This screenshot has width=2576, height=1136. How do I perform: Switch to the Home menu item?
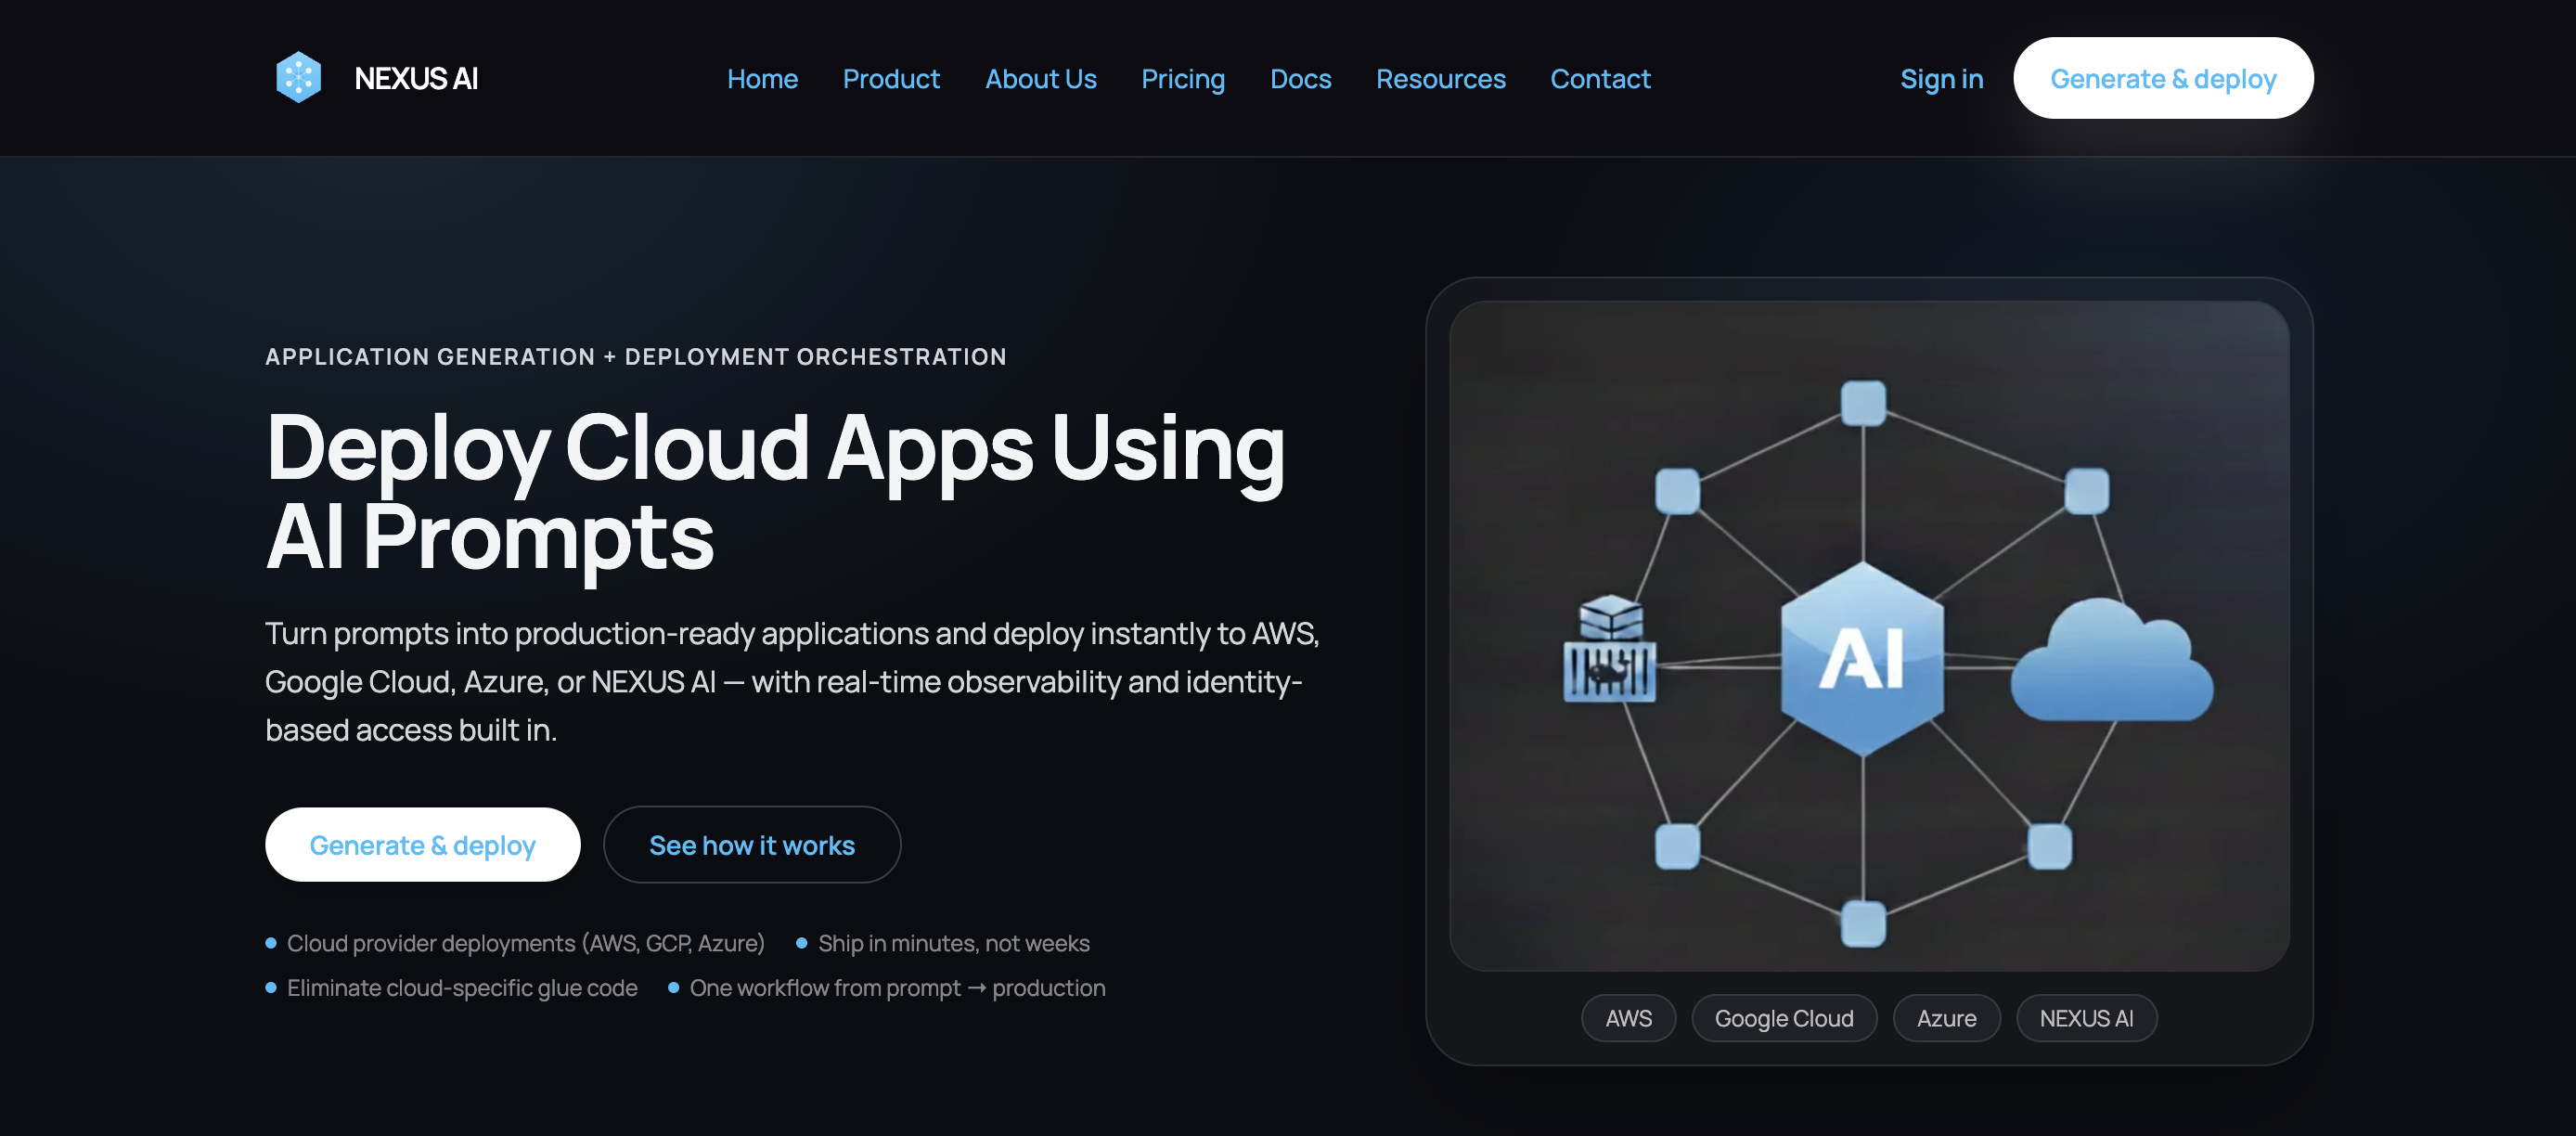762,79
